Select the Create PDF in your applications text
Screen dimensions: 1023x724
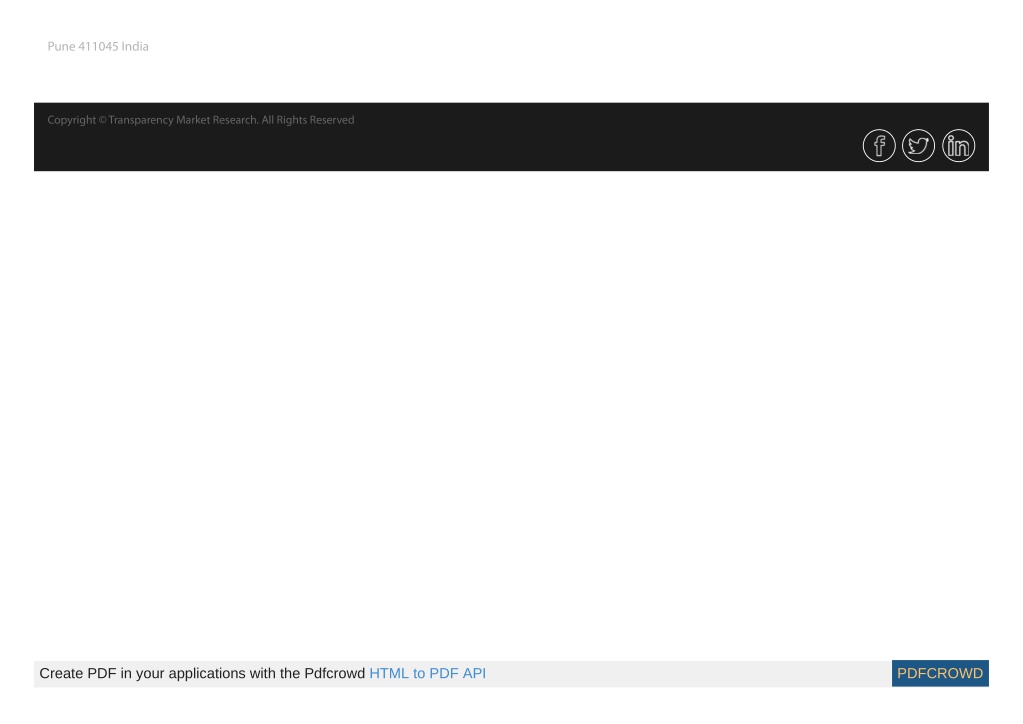coord(202,673)
